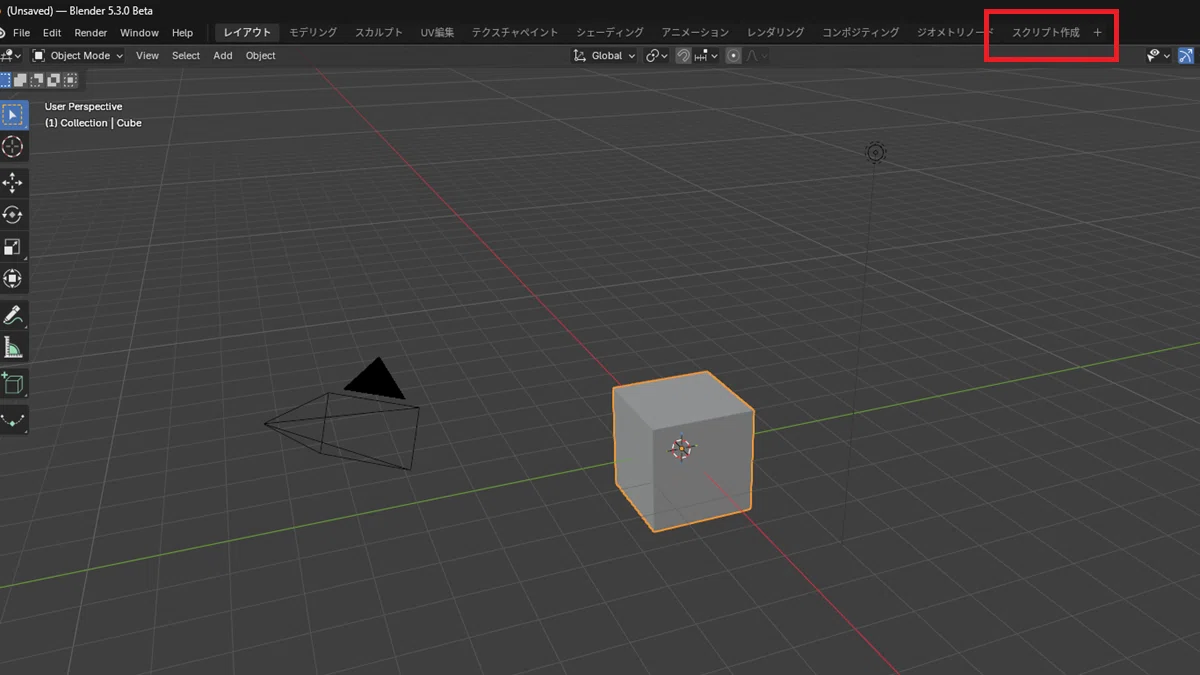
Task: Click the Blender logo menu icon
Action: click(x=3, y=33)
